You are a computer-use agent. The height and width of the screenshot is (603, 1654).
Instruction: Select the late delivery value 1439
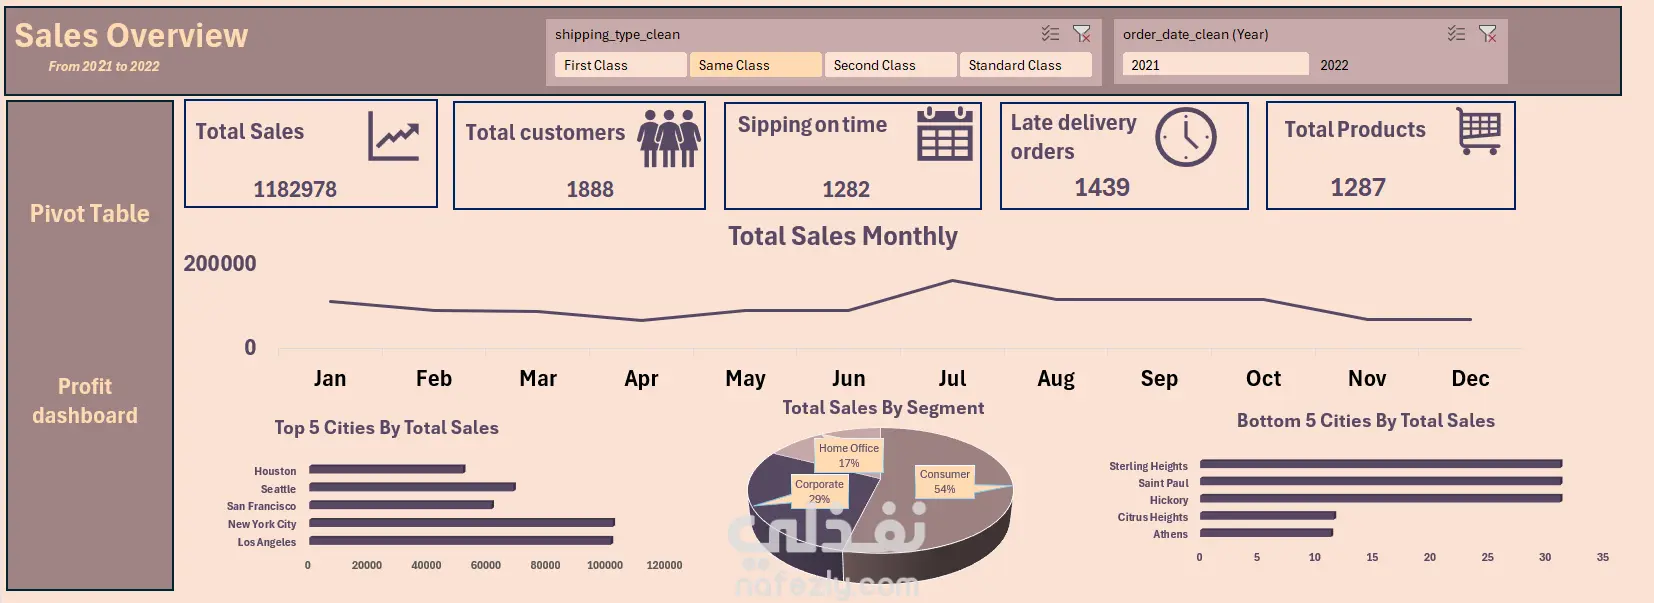[x=1102, y=187]
